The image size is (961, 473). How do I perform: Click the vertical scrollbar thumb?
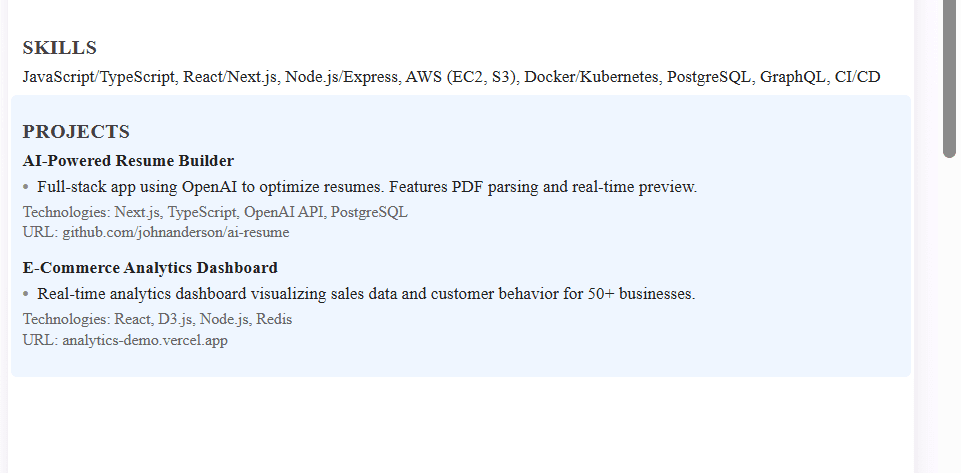pyautogui.click(x=949, y=77)
